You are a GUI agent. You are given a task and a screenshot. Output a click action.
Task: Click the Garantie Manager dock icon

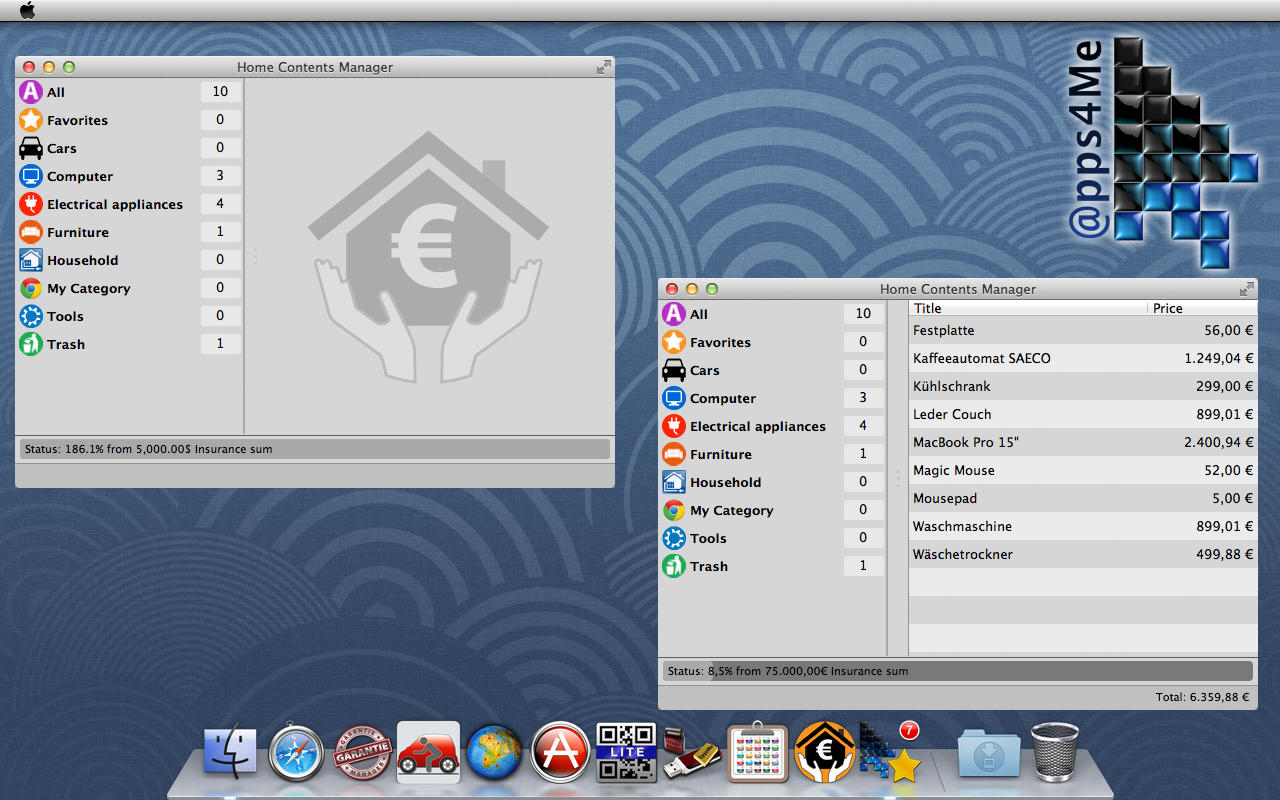362,752
